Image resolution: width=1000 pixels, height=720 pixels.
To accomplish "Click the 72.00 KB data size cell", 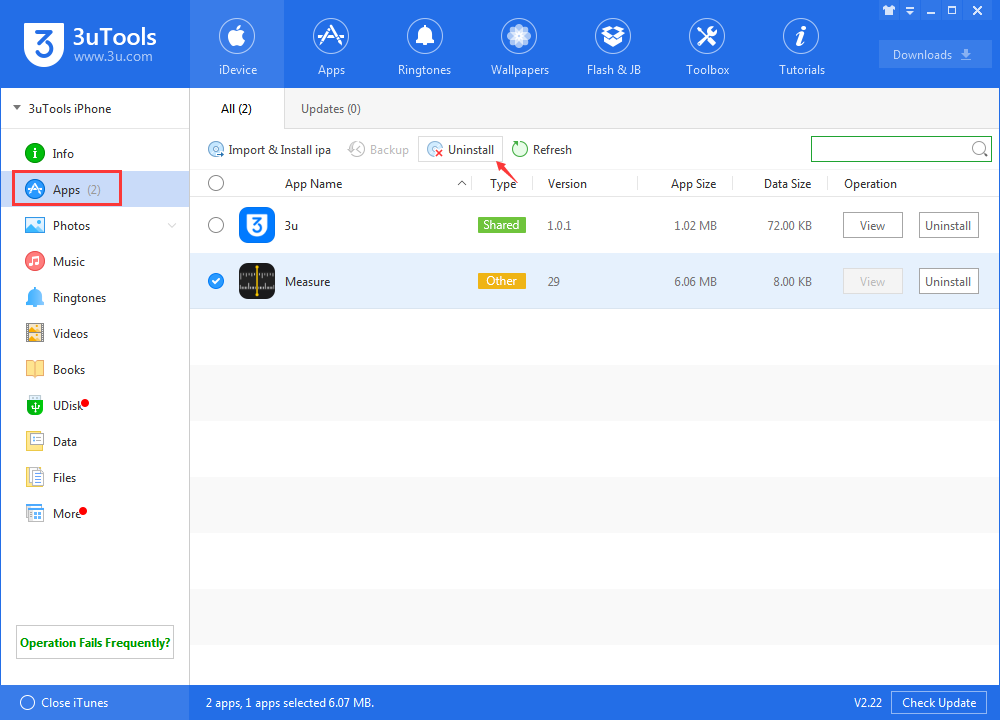I will (x=790, y=226).
